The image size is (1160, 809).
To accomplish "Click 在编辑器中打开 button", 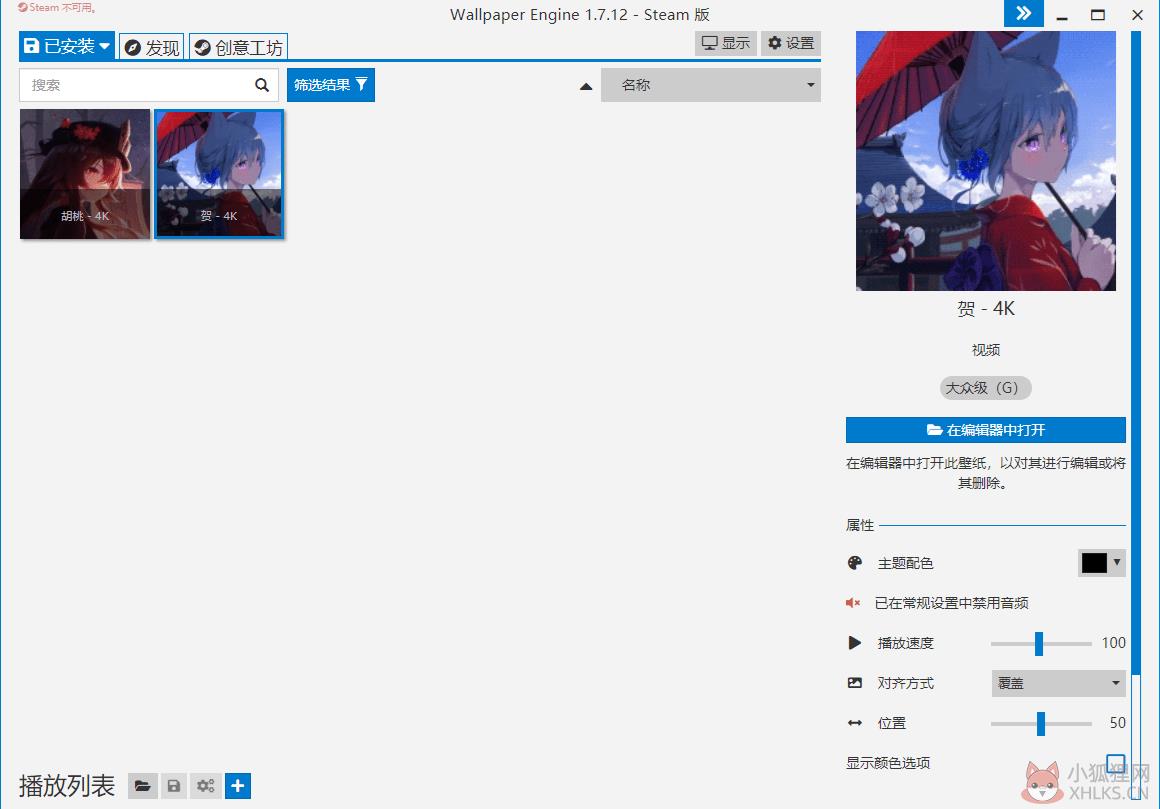I will pos(985,430).
